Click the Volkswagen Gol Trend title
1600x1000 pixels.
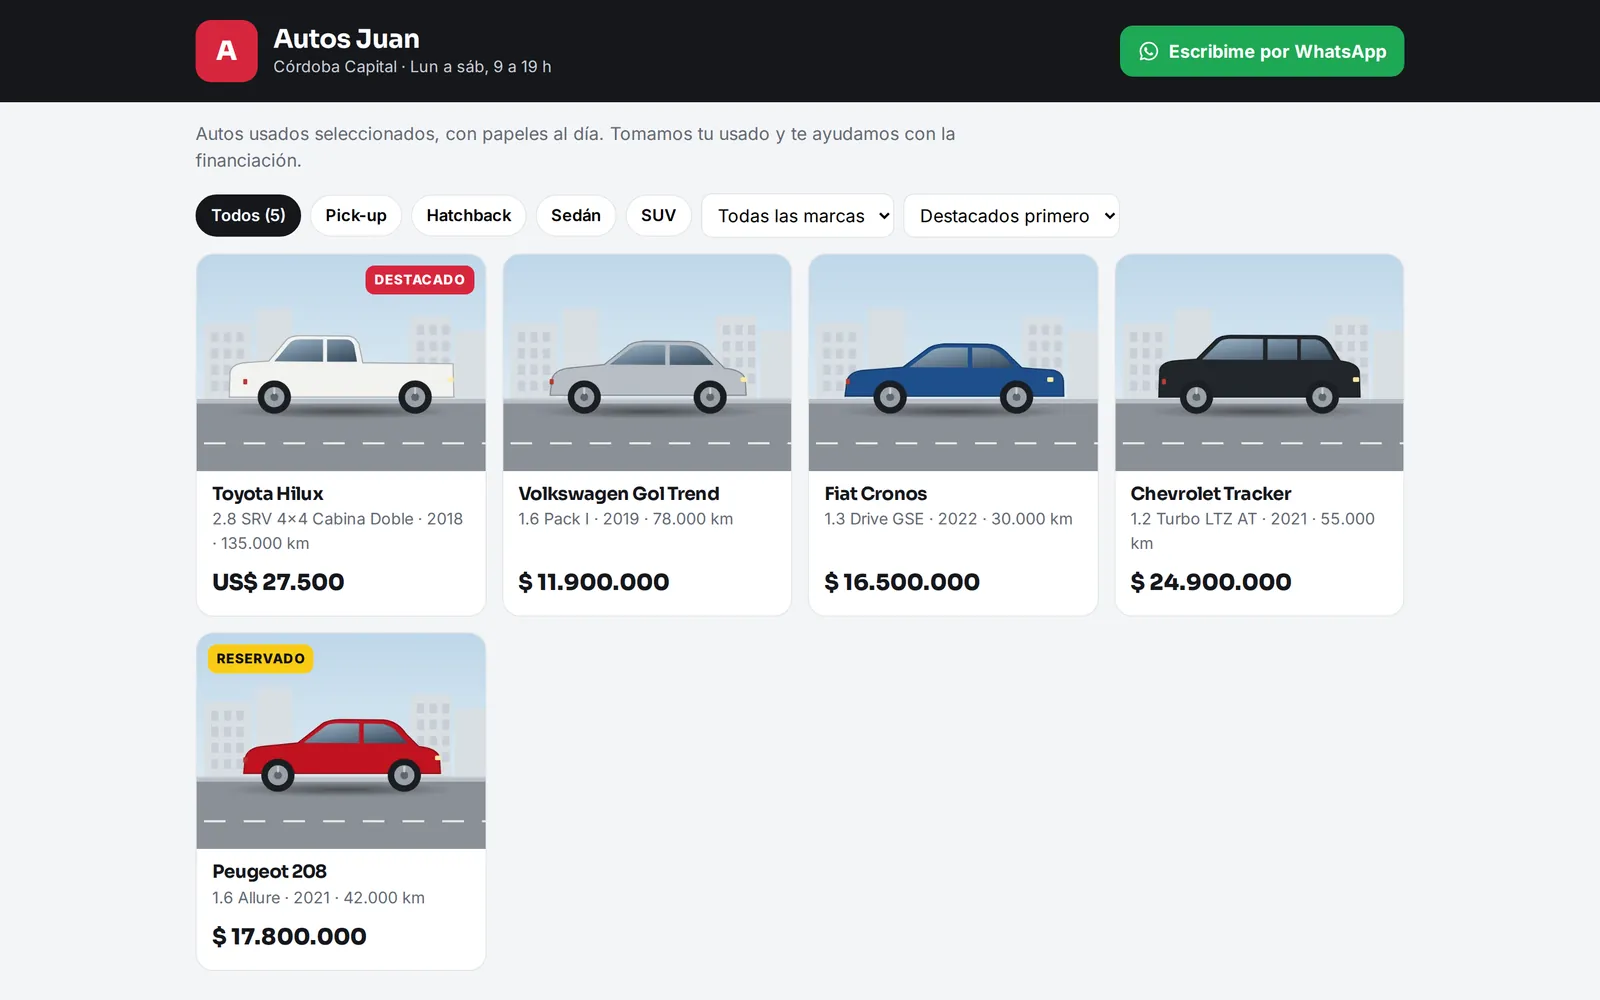click(x=618, y=493)
